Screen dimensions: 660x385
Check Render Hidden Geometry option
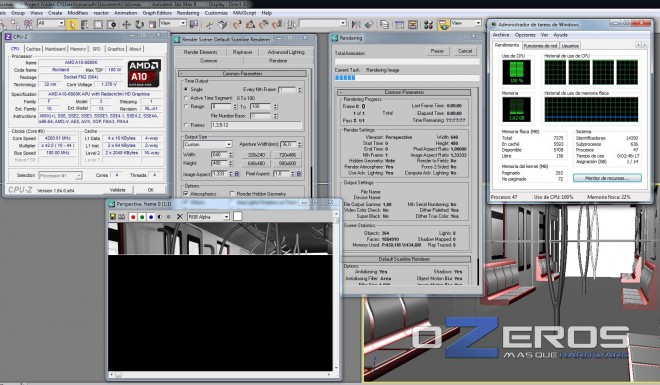click(x=232, y=194)
